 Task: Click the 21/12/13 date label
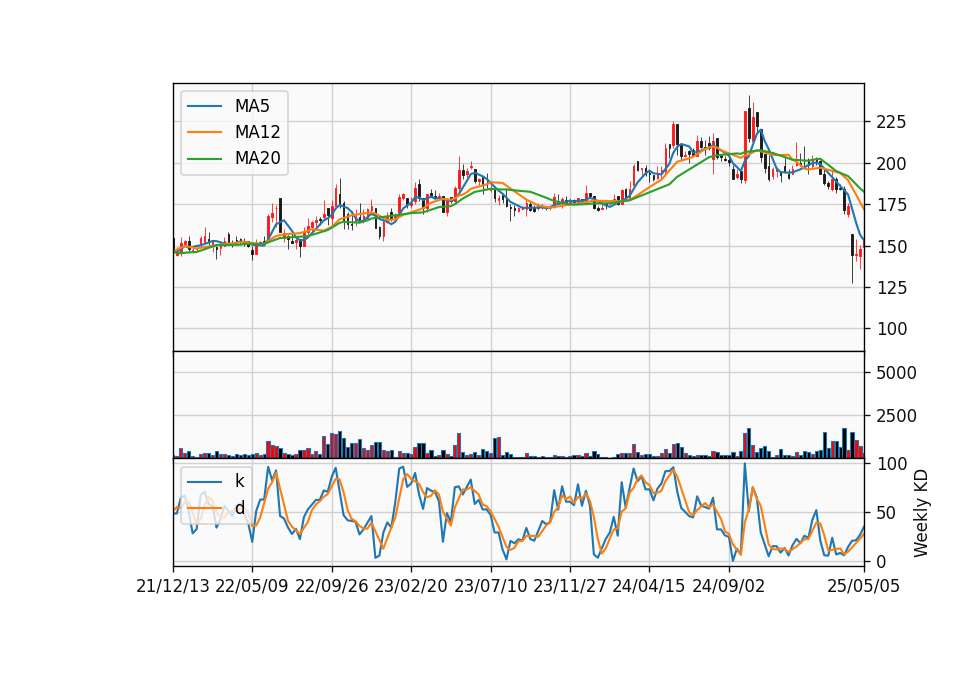click(x=173, y=587)
